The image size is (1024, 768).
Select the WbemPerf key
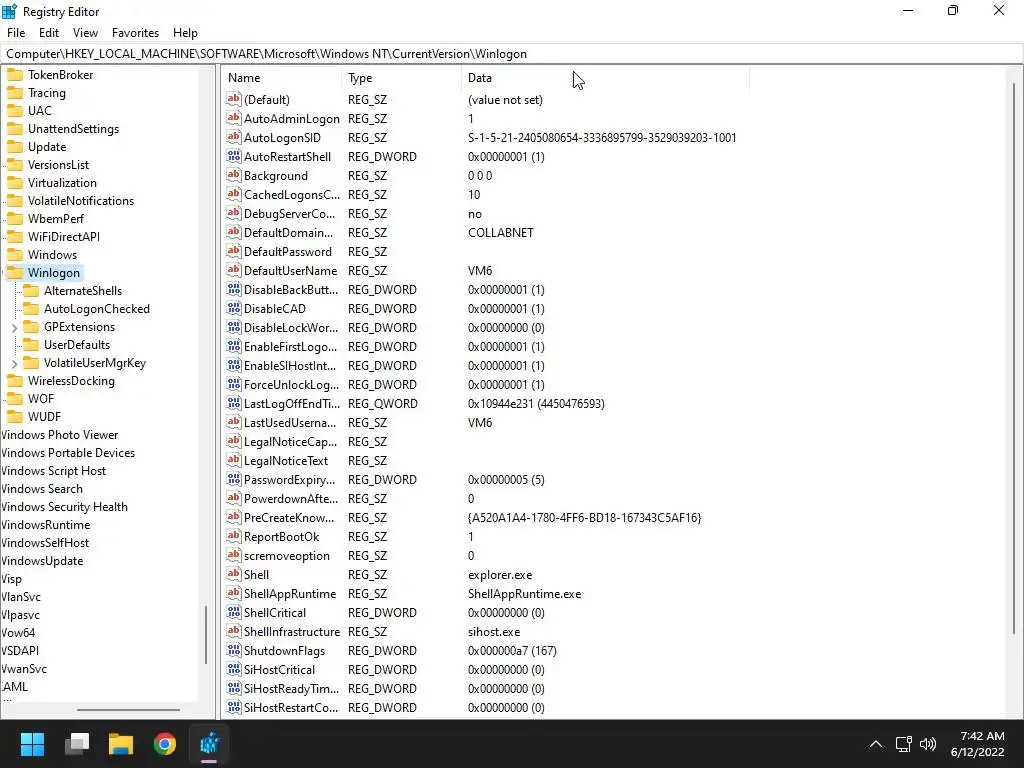tap(56, 219)
